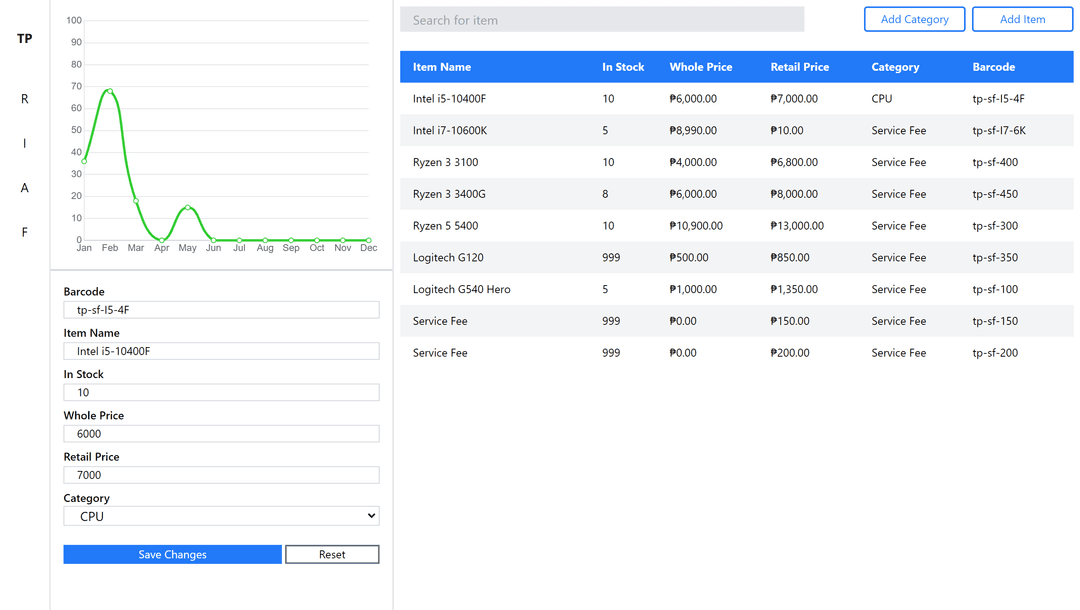
Task: Click the Barcode input field
Action: [x=221, y=310]
